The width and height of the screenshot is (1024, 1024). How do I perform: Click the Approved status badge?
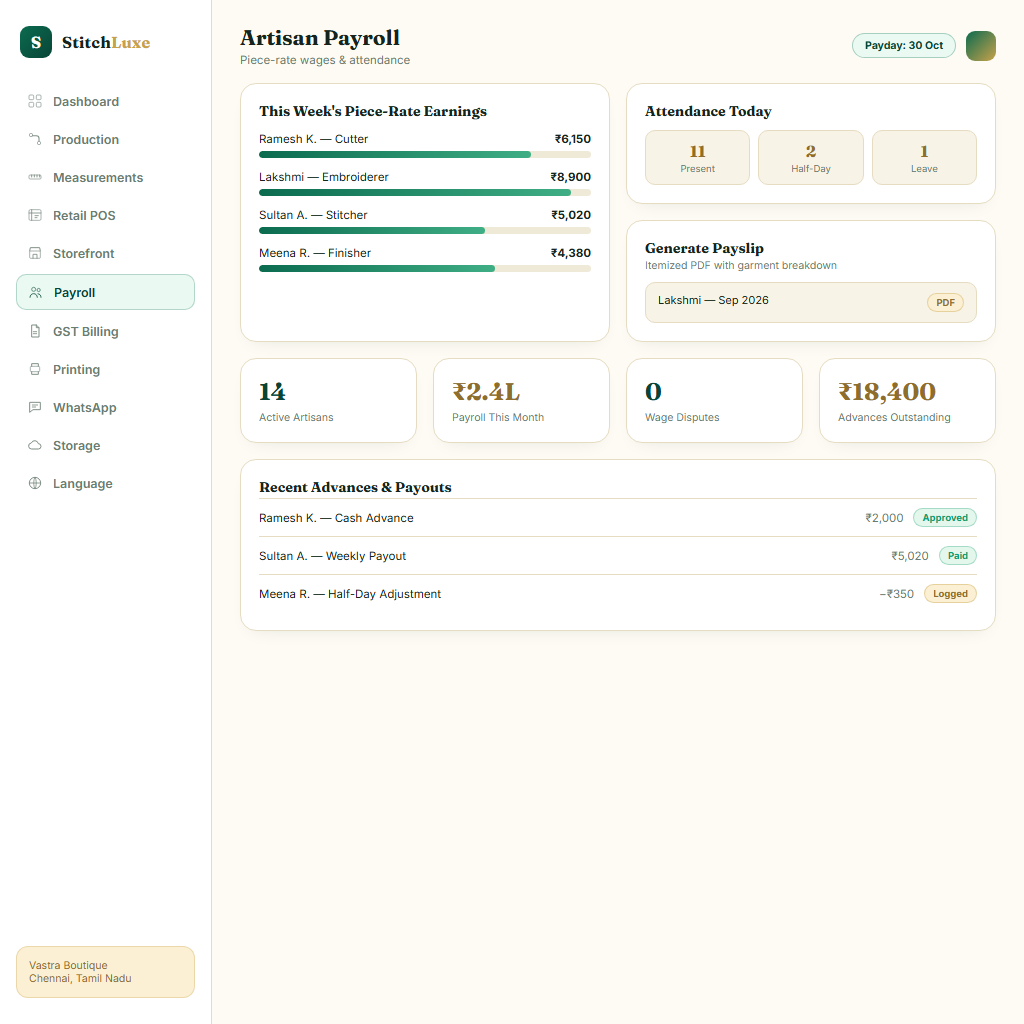tap(944, 517)
